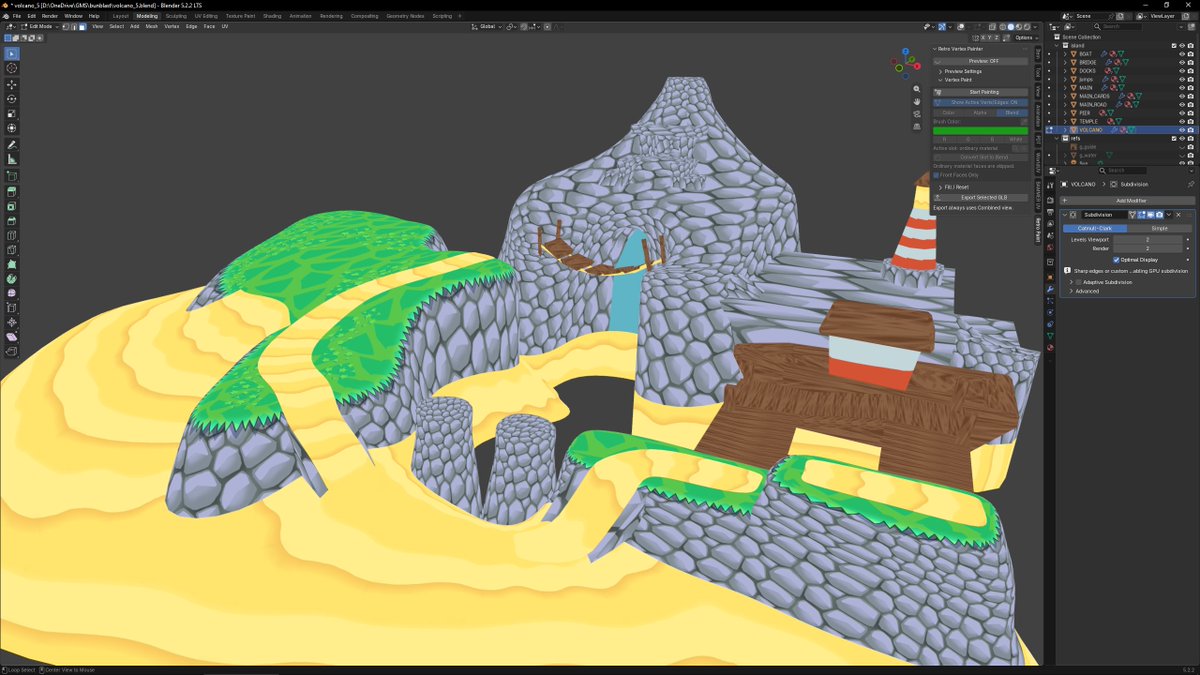Screen dimensions: 1200x675
Task: Toggle camera view icon in viewport
Action: (917, 114)
